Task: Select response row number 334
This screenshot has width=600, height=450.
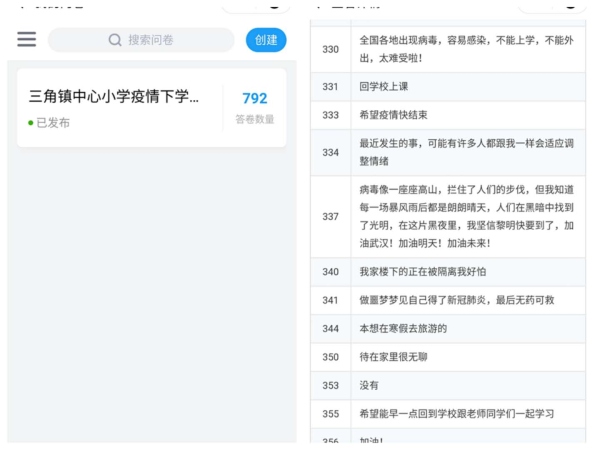Action: 330,152
